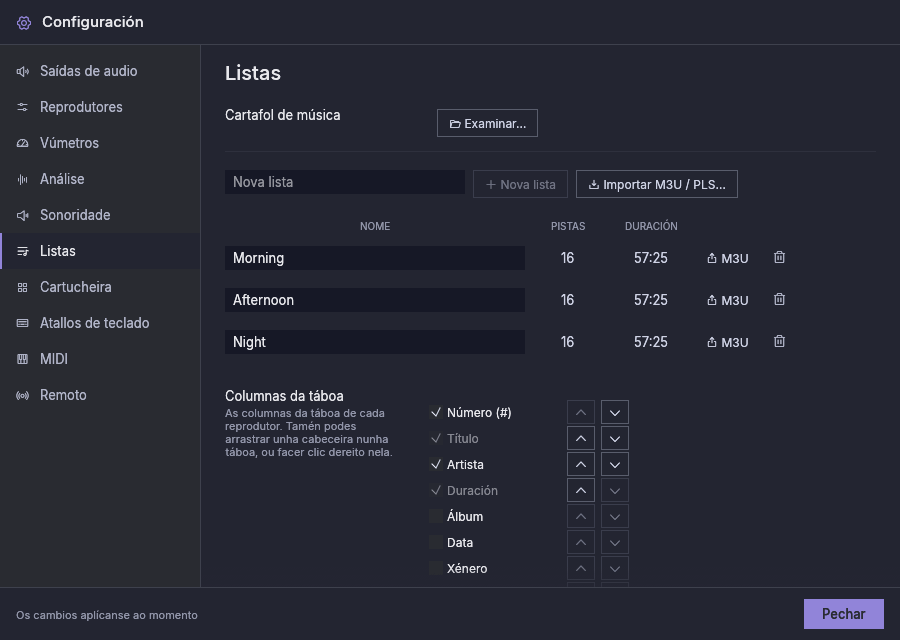Click Examinar... to browse music folder
The image size is (900, 640).
coord(487,123)
